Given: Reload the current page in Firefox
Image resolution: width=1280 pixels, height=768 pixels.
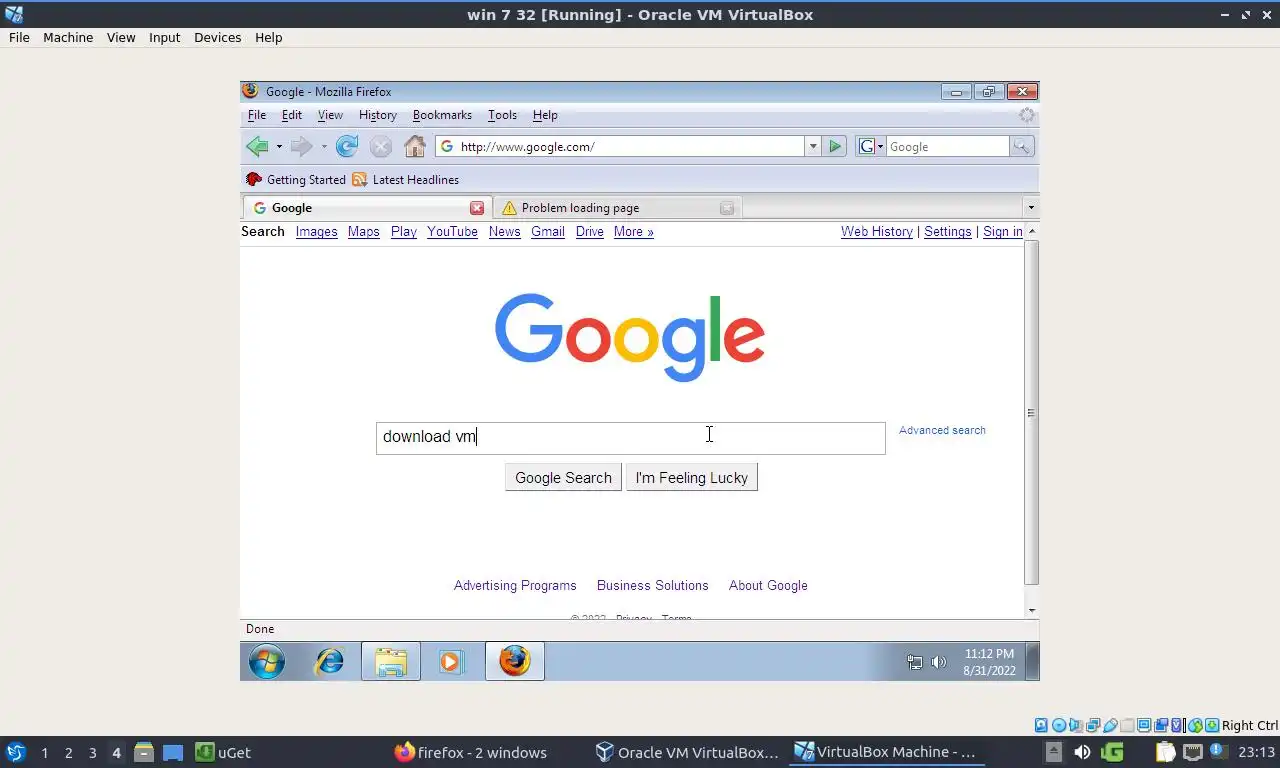Looking at the screenshot, I should [x=347, y=146].
